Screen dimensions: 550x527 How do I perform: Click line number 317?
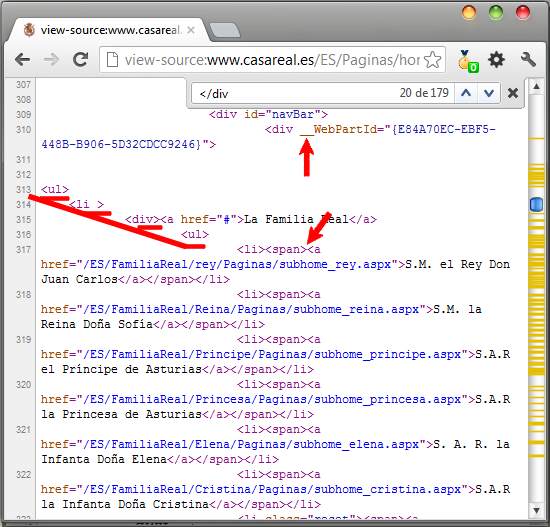pos(24,250)
